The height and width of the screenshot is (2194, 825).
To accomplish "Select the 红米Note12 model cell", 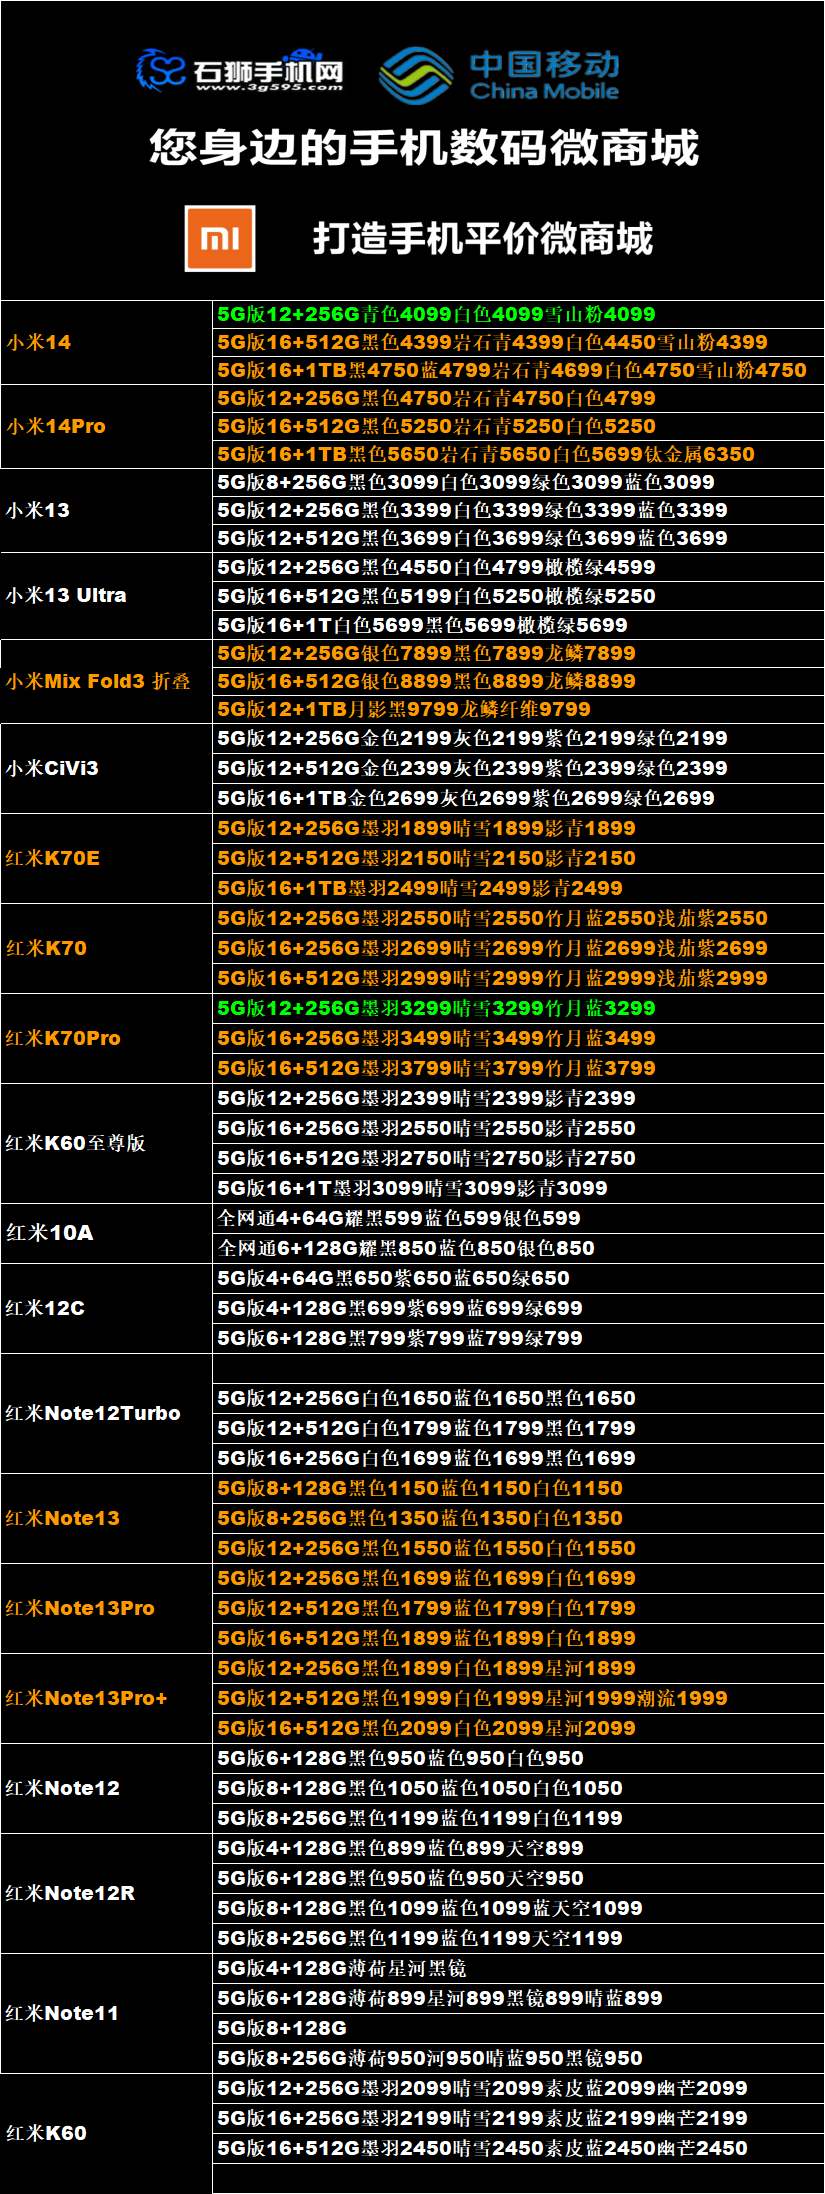I will coord(107,1788).
